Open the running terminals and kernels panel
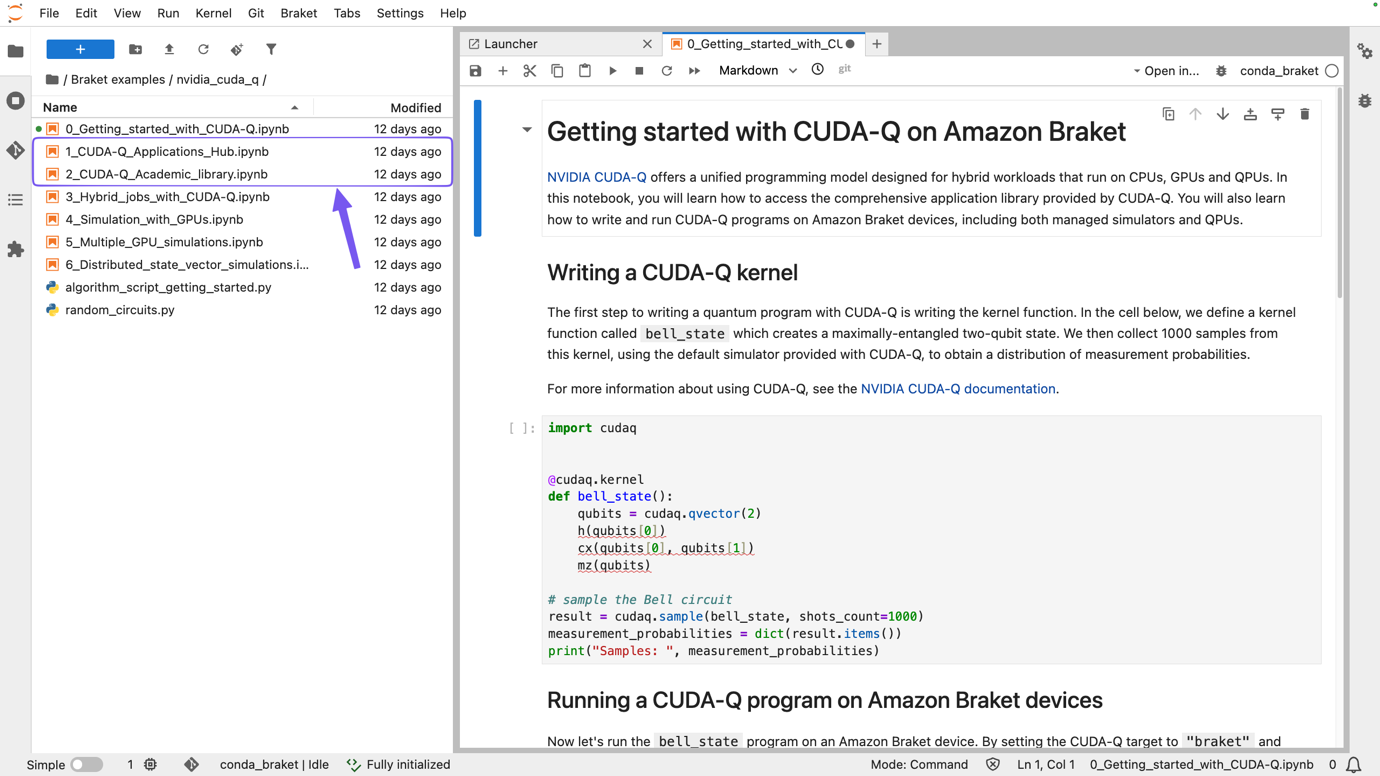Viewport: 1380px width, 776px height. pos(15,101)
